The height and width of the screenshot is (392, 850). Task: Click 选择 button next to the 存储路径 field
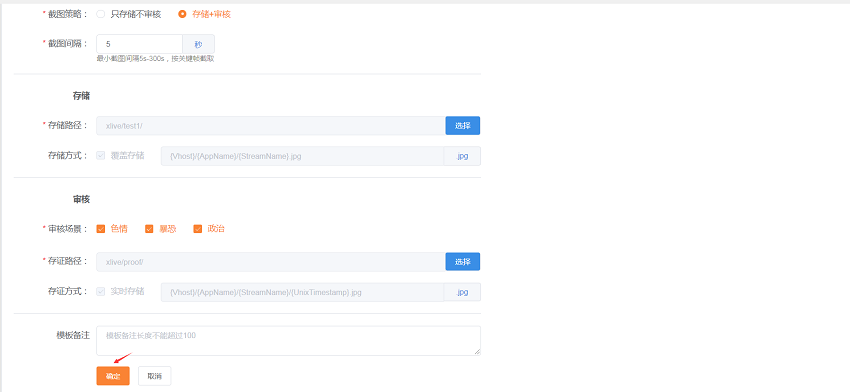coord(462,125)
